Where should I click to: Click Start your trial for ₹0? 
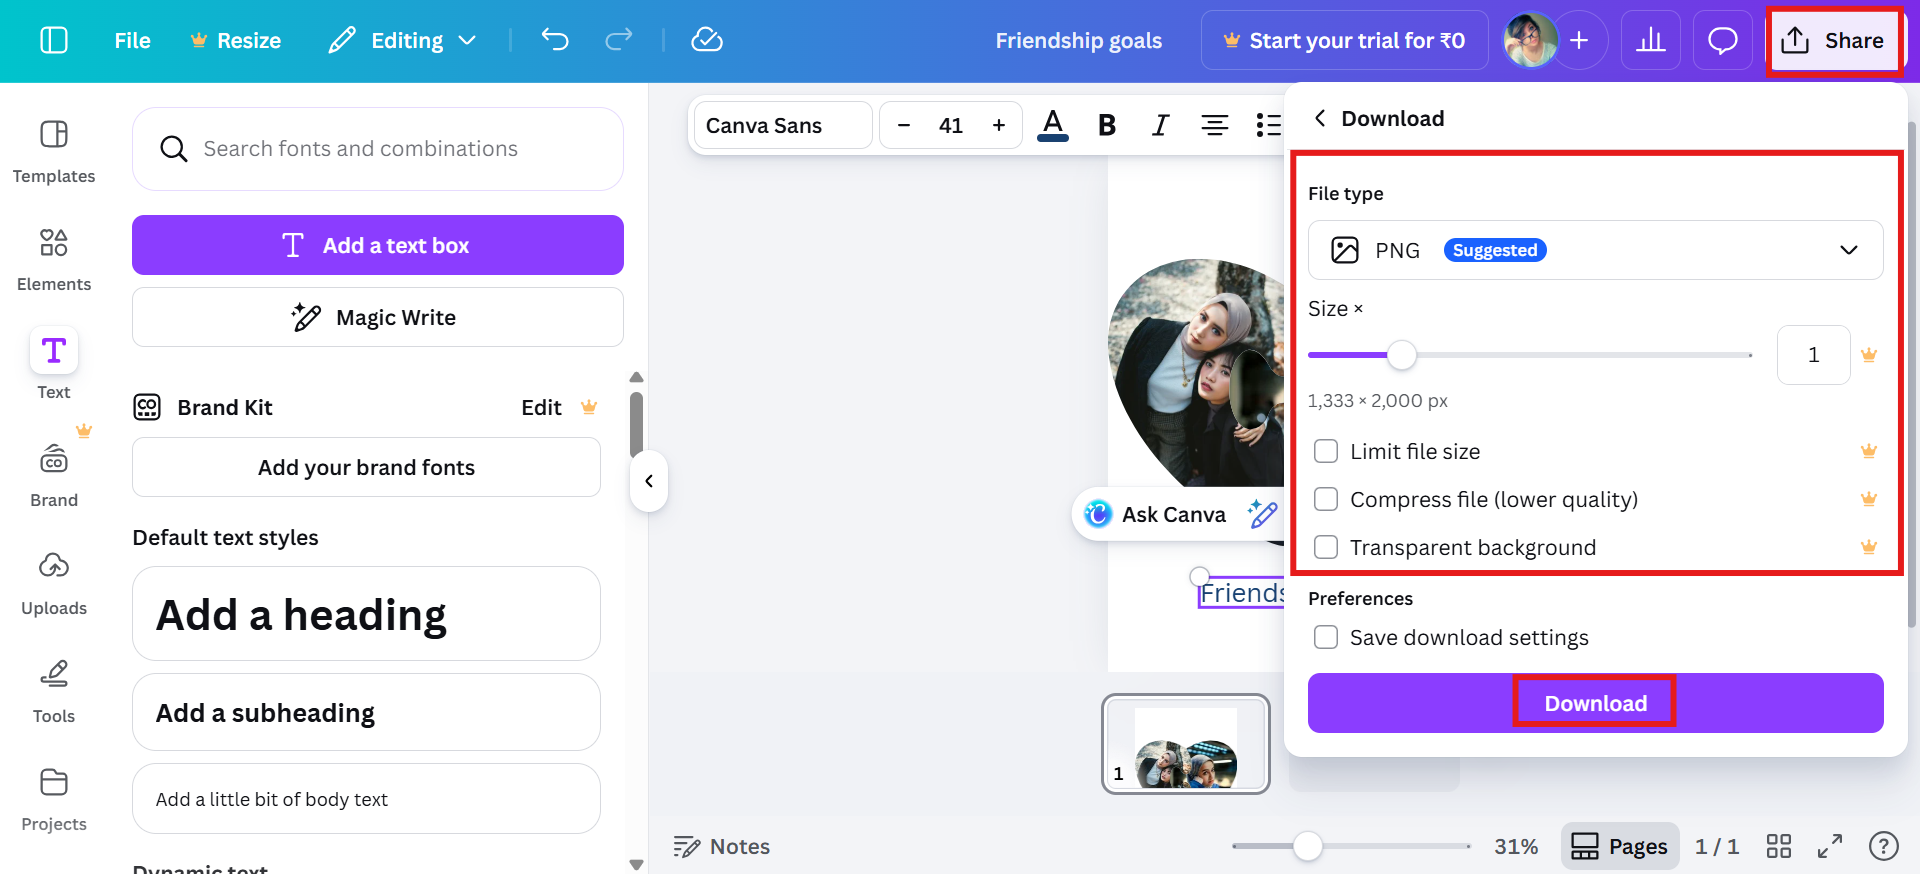click(1345, 40)
